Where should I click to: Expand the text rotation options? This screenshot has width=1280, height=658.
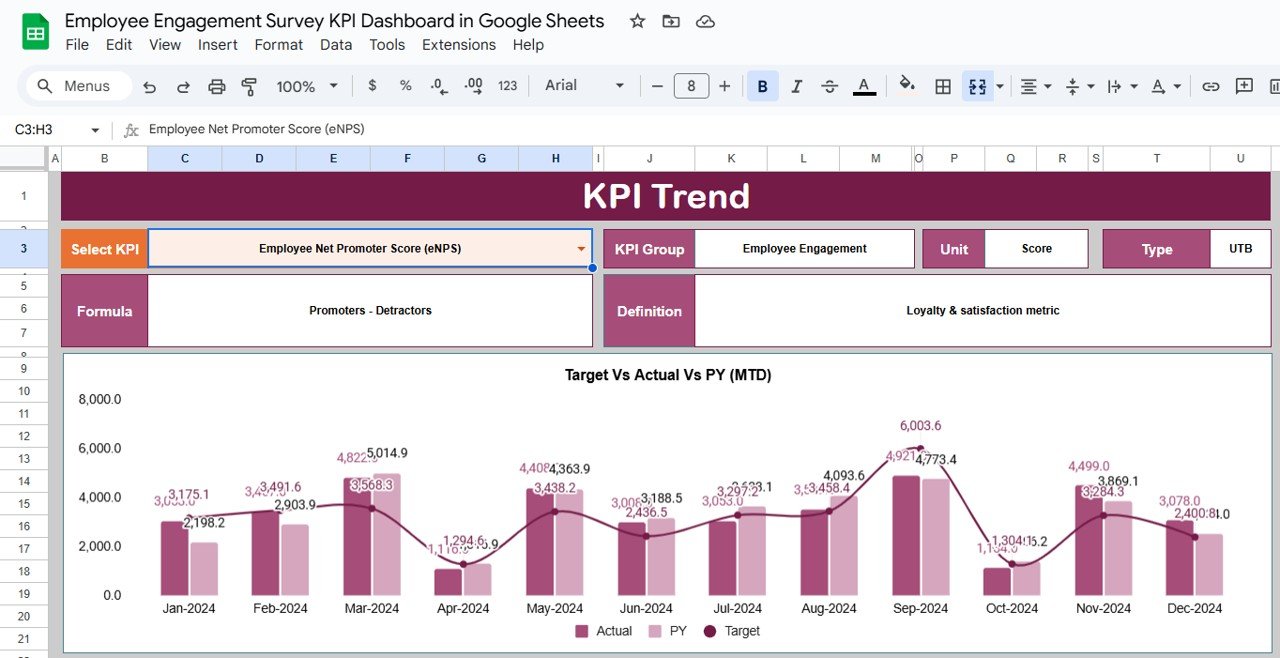(1175, 87)
